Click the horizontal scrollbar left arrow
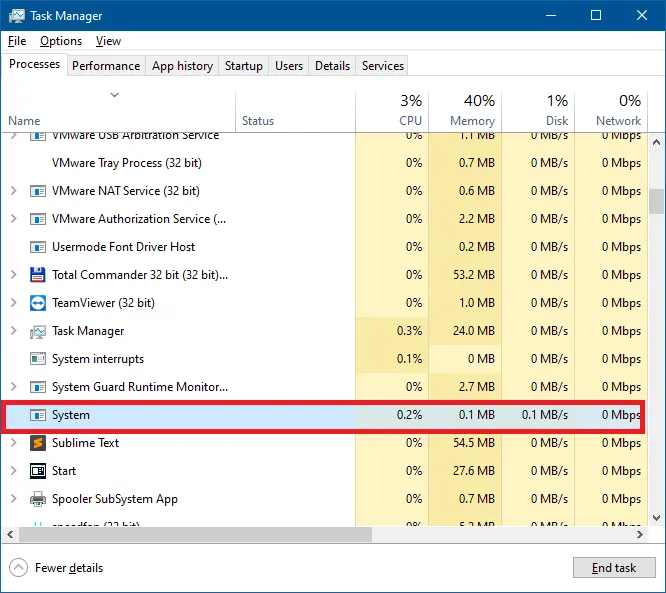 10,534
